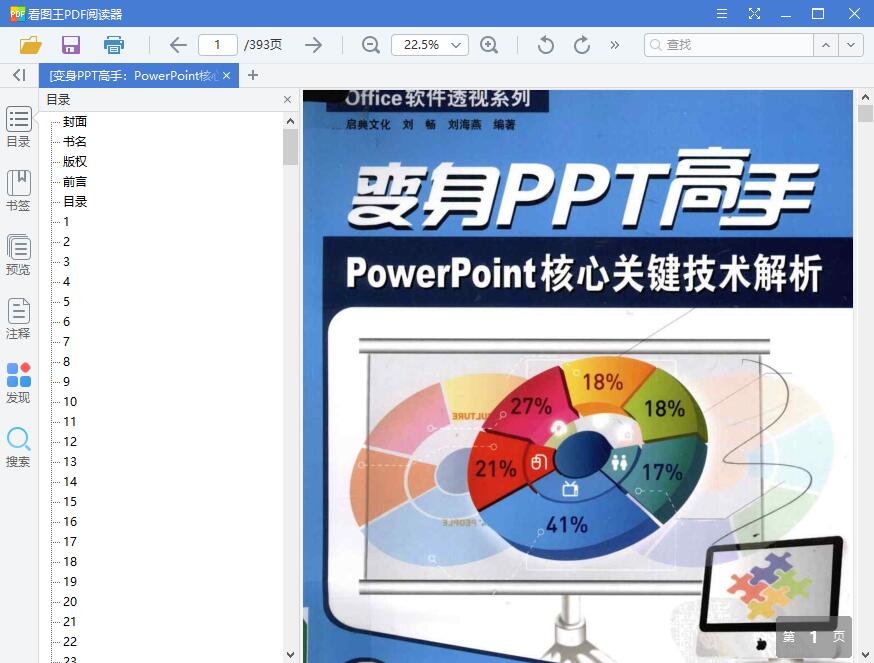Image resolution: width=874 pixels, height=663 pixels.
Task: Open the 注释 annotations panel
Action: [18, 320]
